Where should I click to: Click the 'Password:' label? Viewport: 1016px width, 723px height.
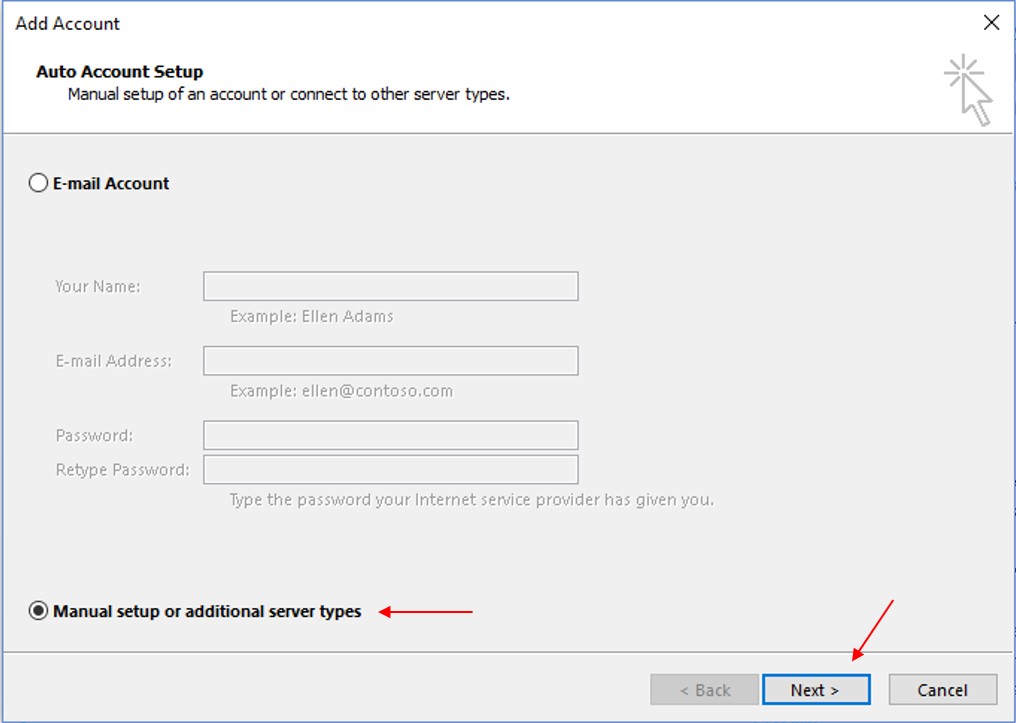click(95, 435)
